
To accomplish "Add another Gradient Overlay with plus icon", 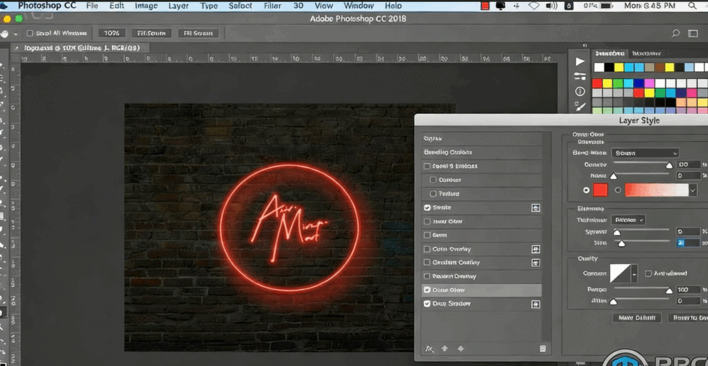I will [536, 263].
